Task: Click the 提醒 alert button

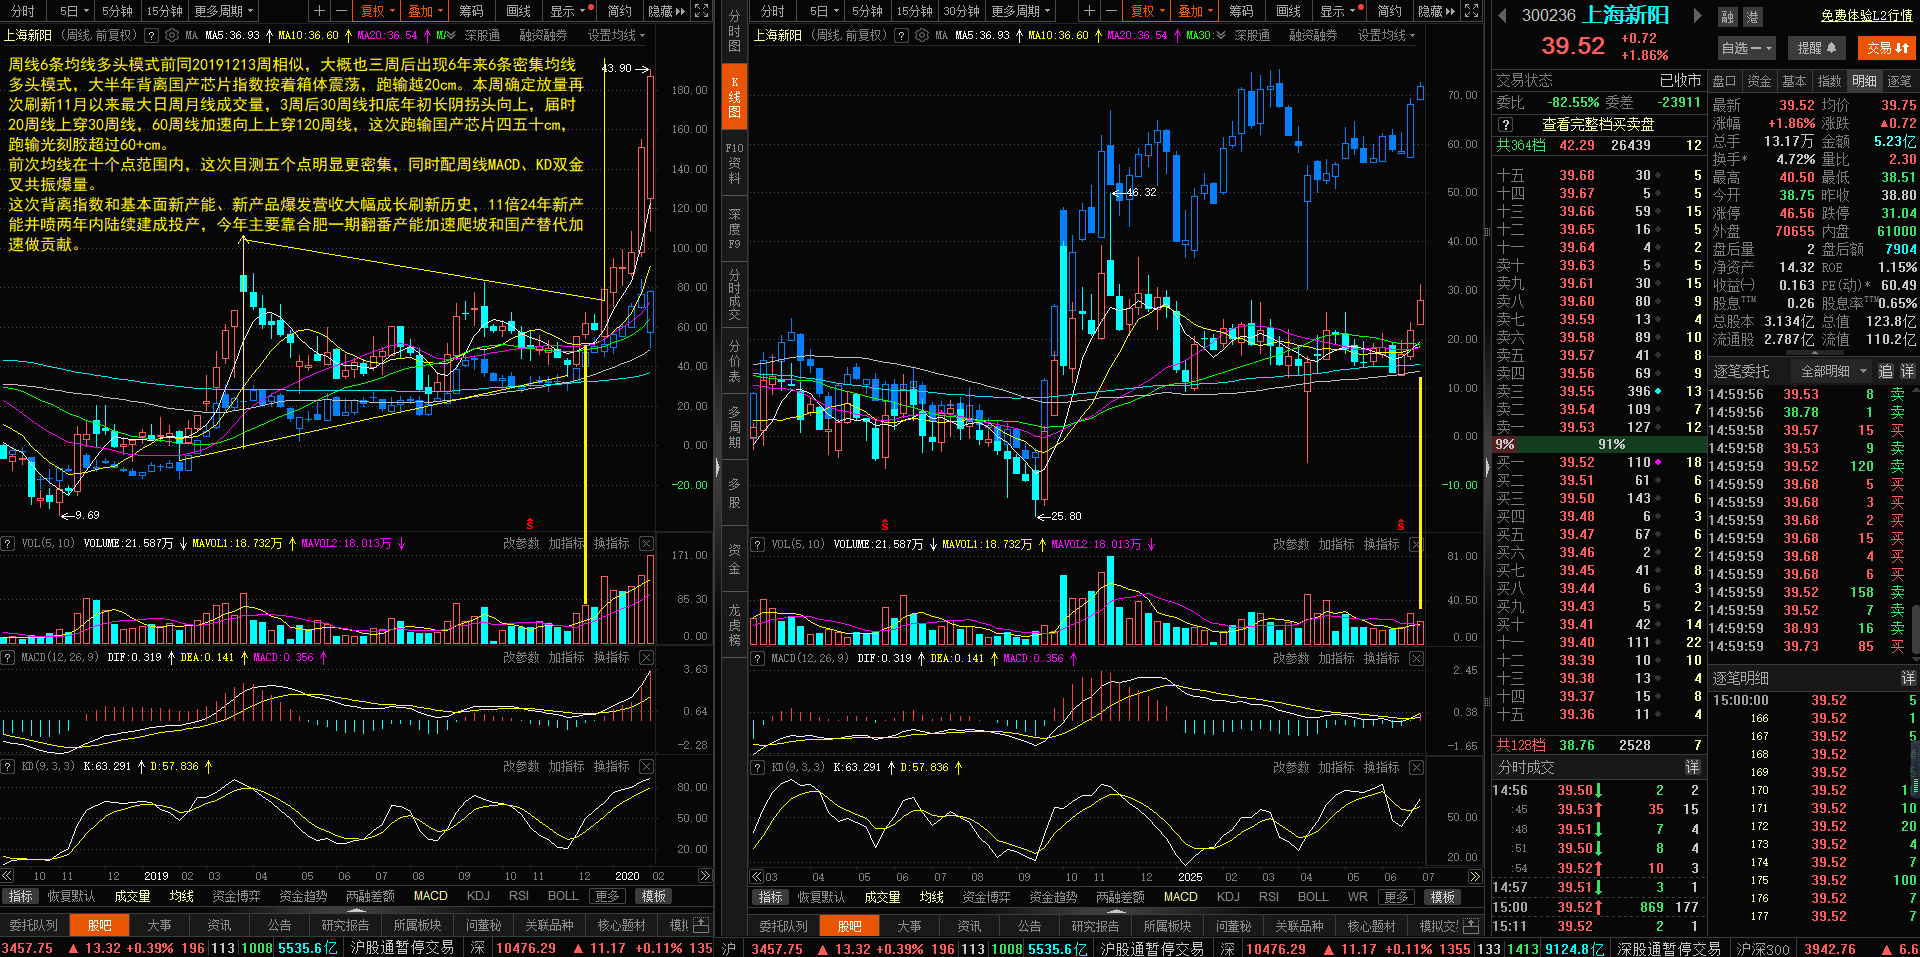Action: point(1817,48)
